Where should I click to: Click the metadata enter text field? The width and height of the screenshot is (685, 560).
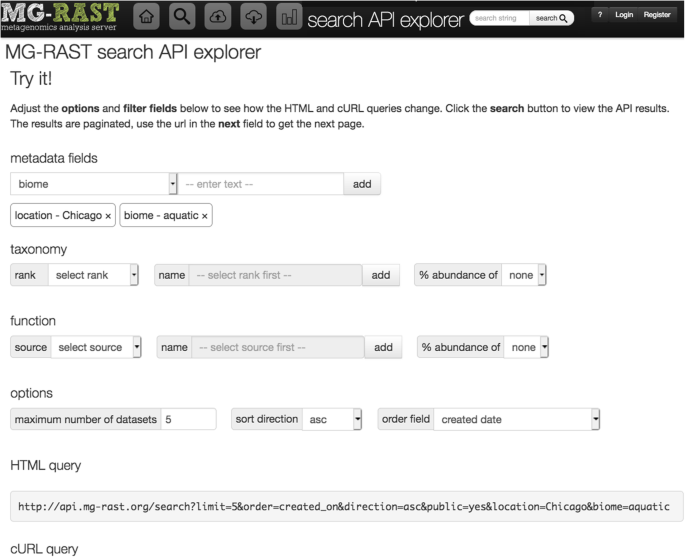point(260,184)
